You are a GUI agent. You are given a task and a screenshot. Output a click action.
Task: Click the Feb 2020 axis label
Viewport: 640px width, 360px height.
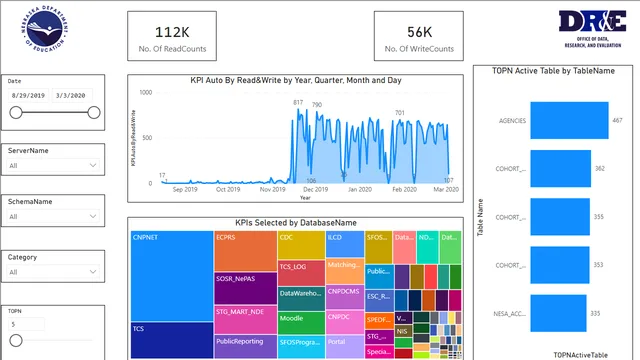(404, 189)
